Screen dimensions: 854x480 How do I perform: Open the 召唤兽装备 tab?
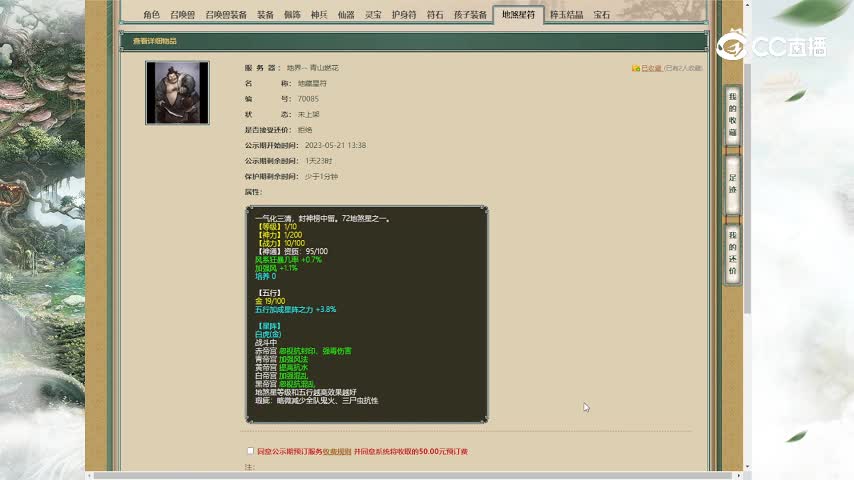coord(226,15)
